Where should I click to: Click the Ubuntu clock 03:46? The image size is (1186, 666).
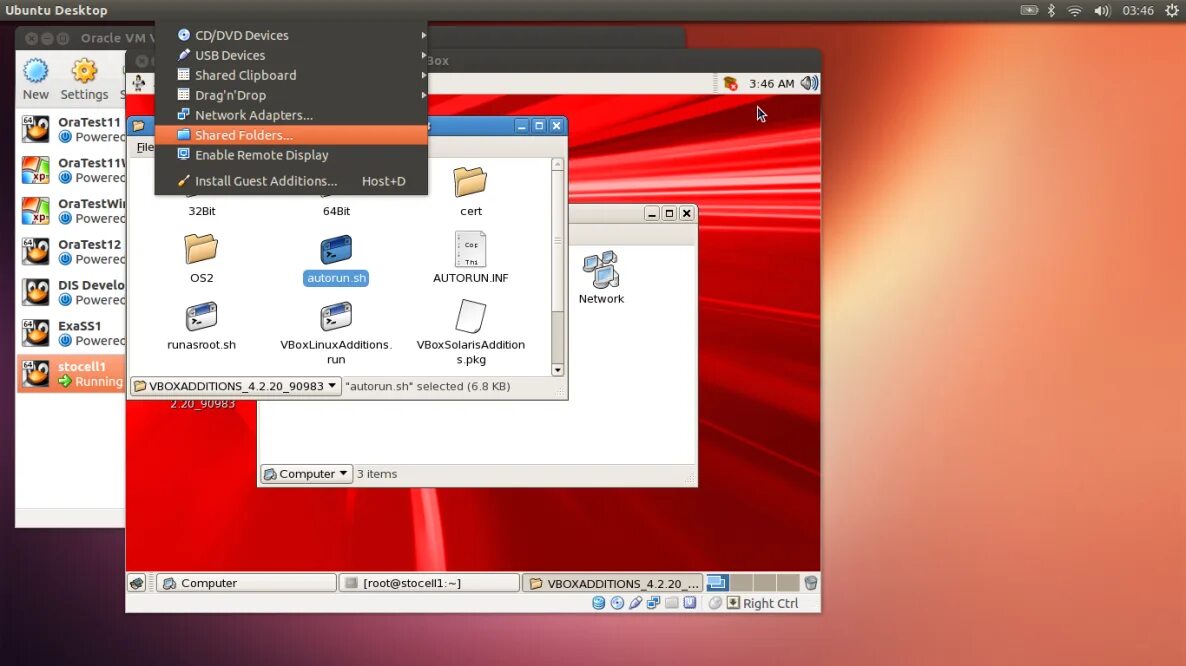click(1138, 11)
